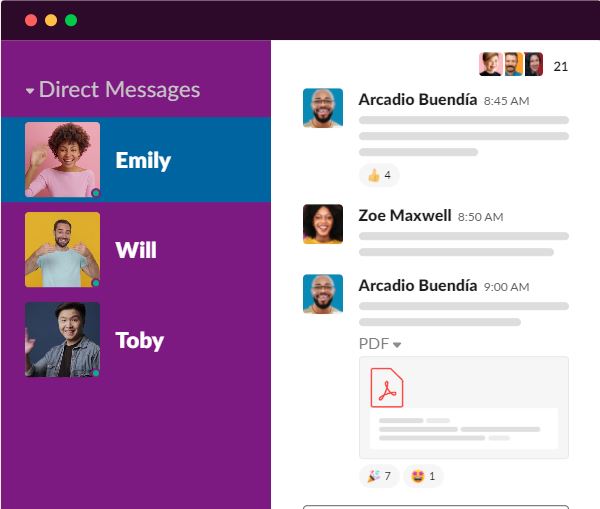Click the red close window button
The width and height of the screenshot is (600, 509).
point(31,20)
